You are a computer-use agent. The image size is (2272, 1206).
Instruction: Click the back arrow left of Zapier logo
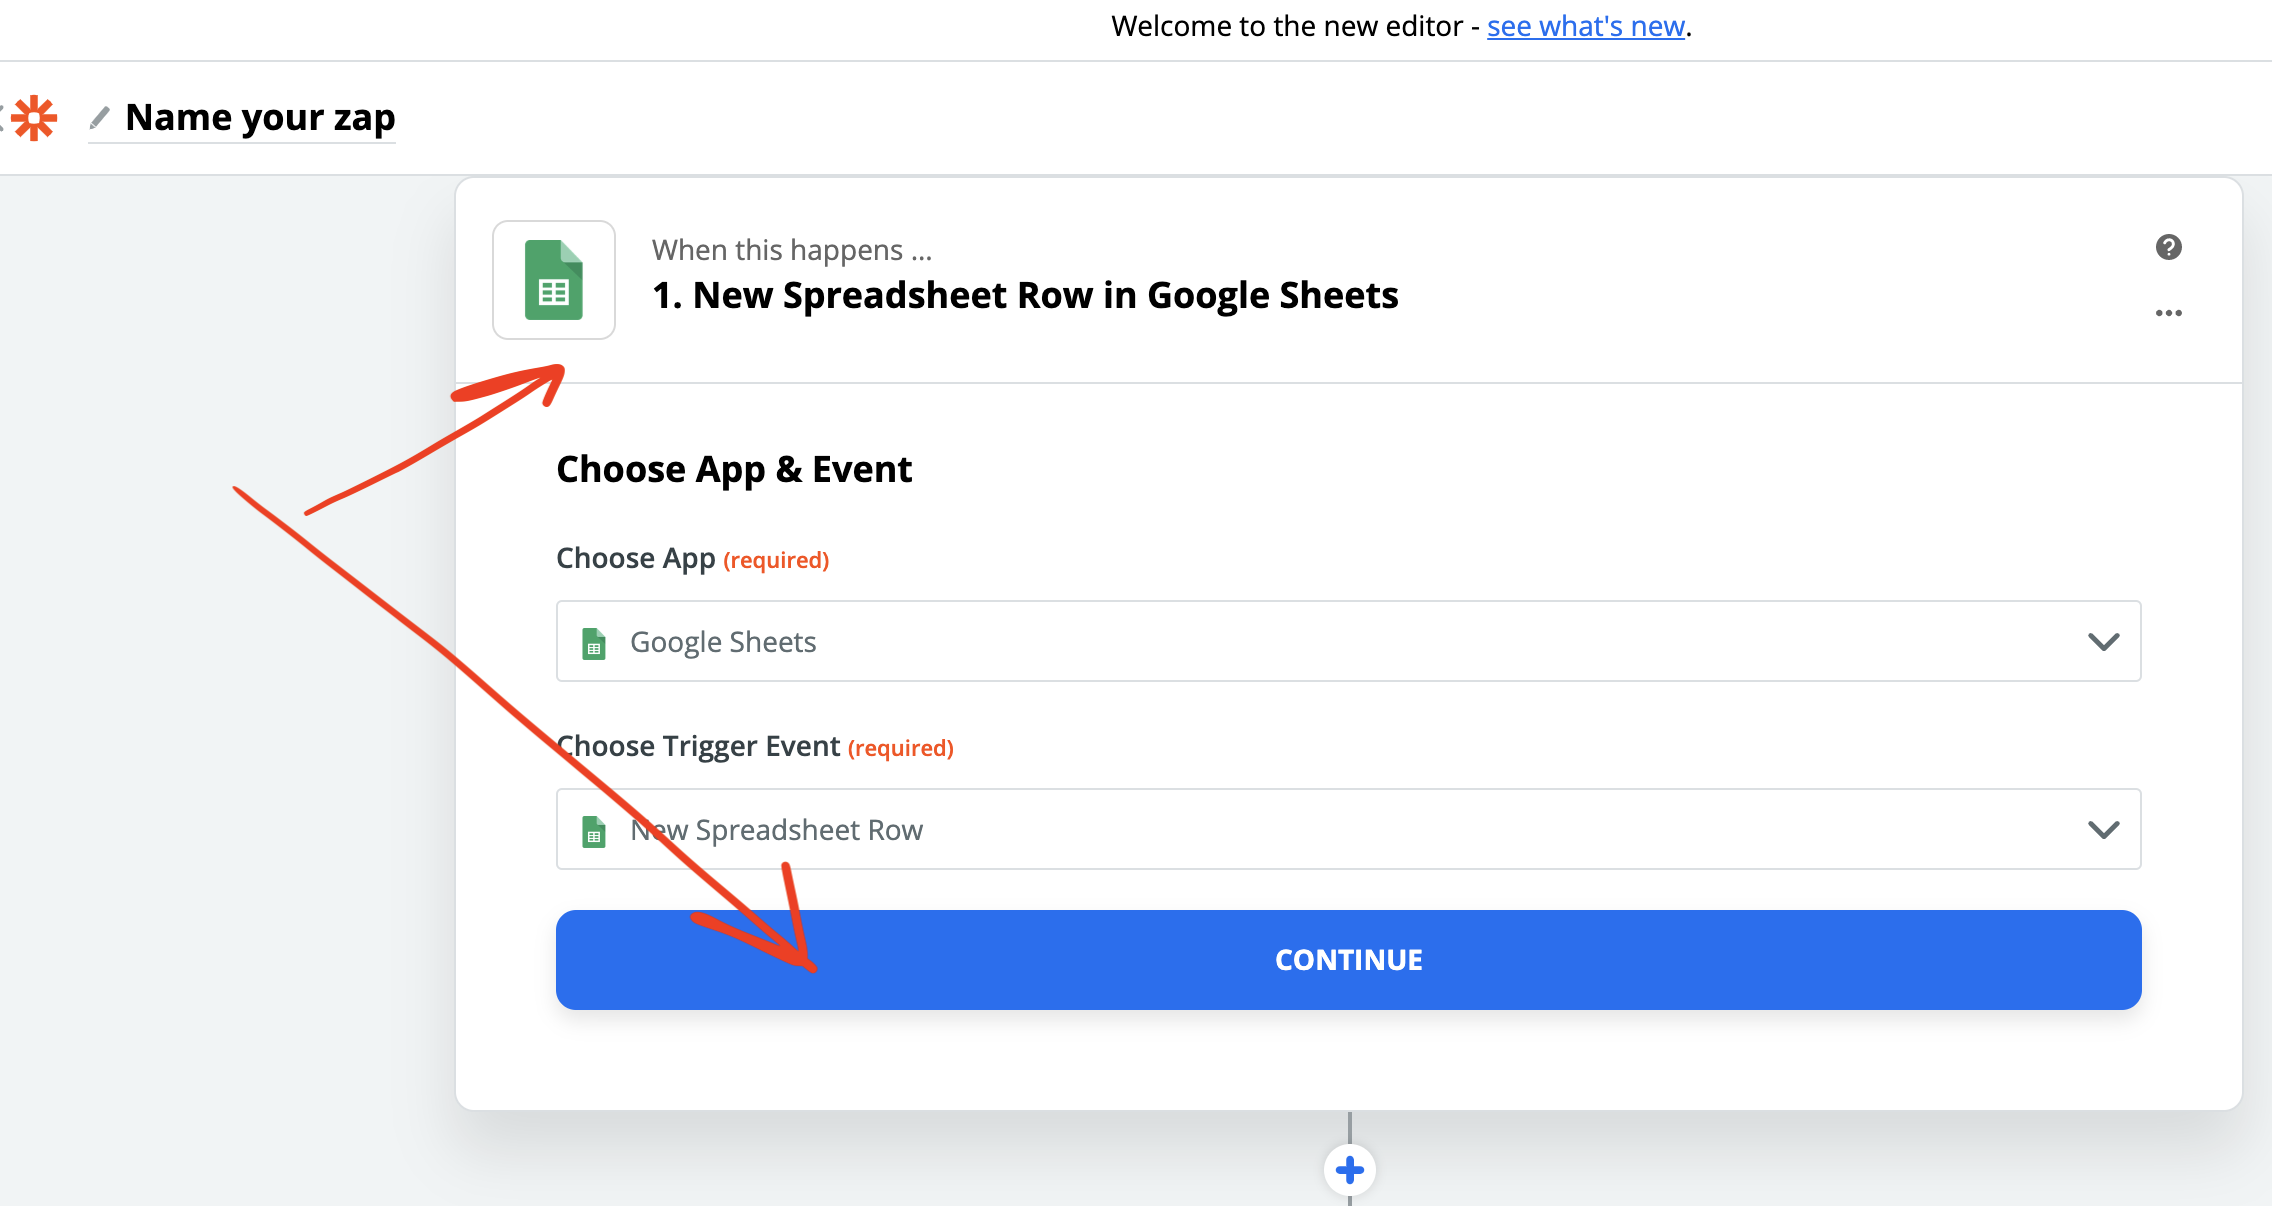click(2, 119)
